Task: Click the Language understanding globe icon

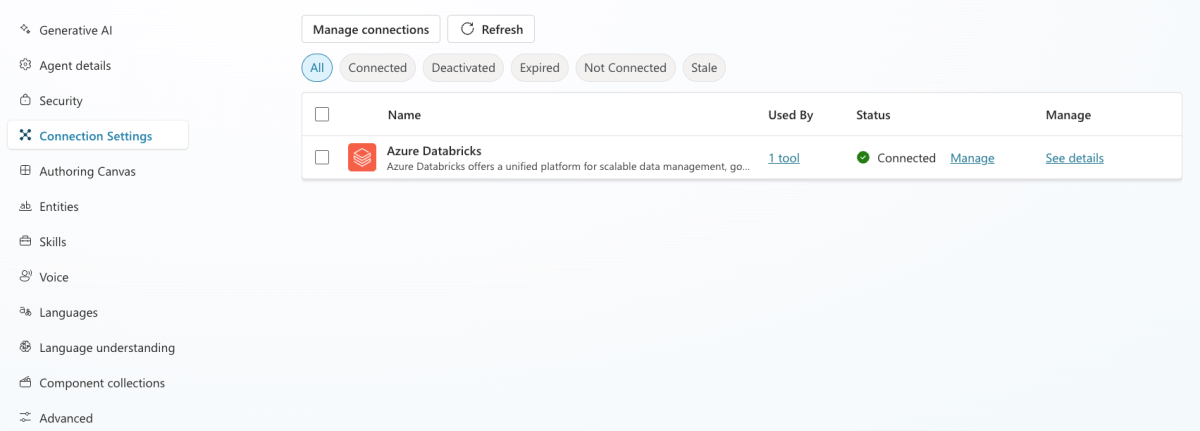Action: coord(25,348)
